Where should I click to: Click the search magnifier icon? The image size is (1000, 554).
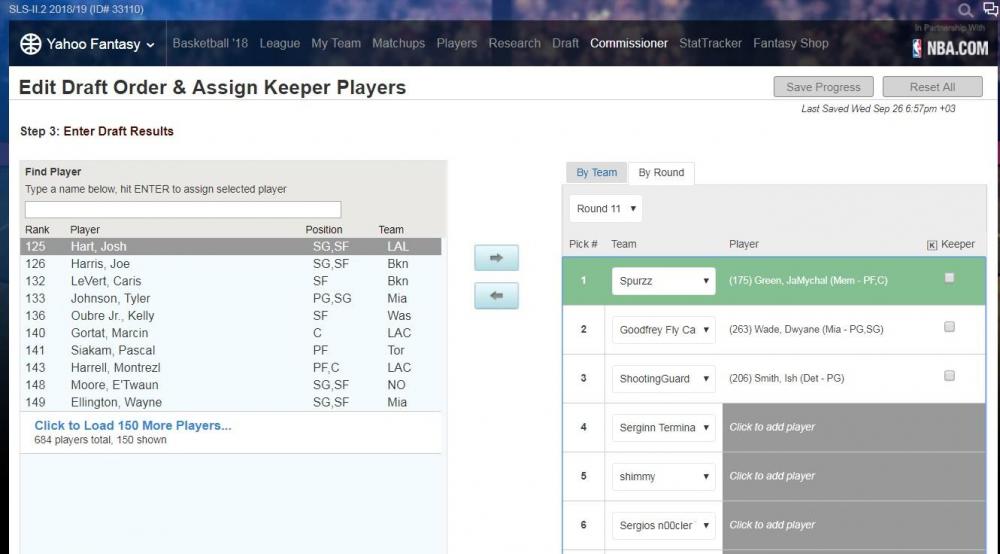click(965, 9)
